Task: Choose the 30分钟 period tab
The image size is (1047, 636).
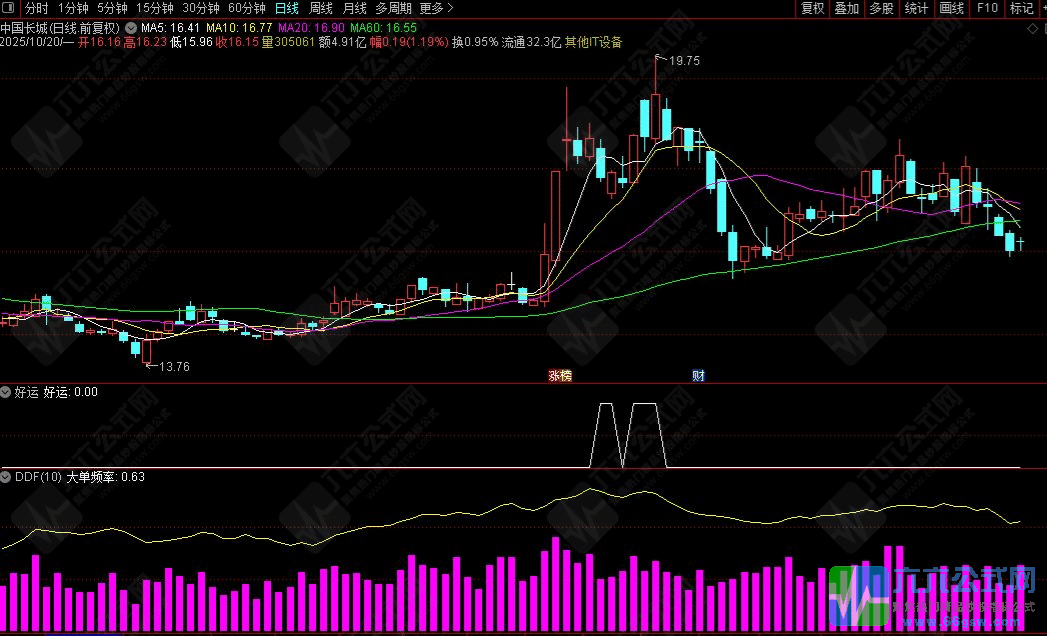Action: click(200, 8)
